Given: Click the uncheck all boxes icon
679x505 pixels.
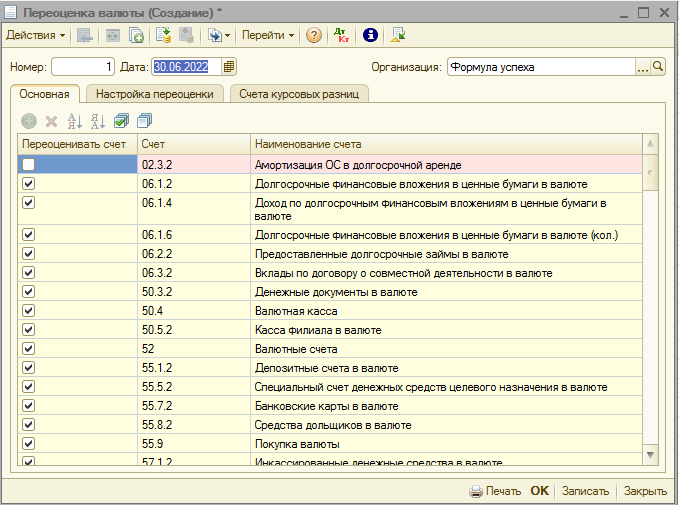Looking at the screenshot, I should click(144, 121).
